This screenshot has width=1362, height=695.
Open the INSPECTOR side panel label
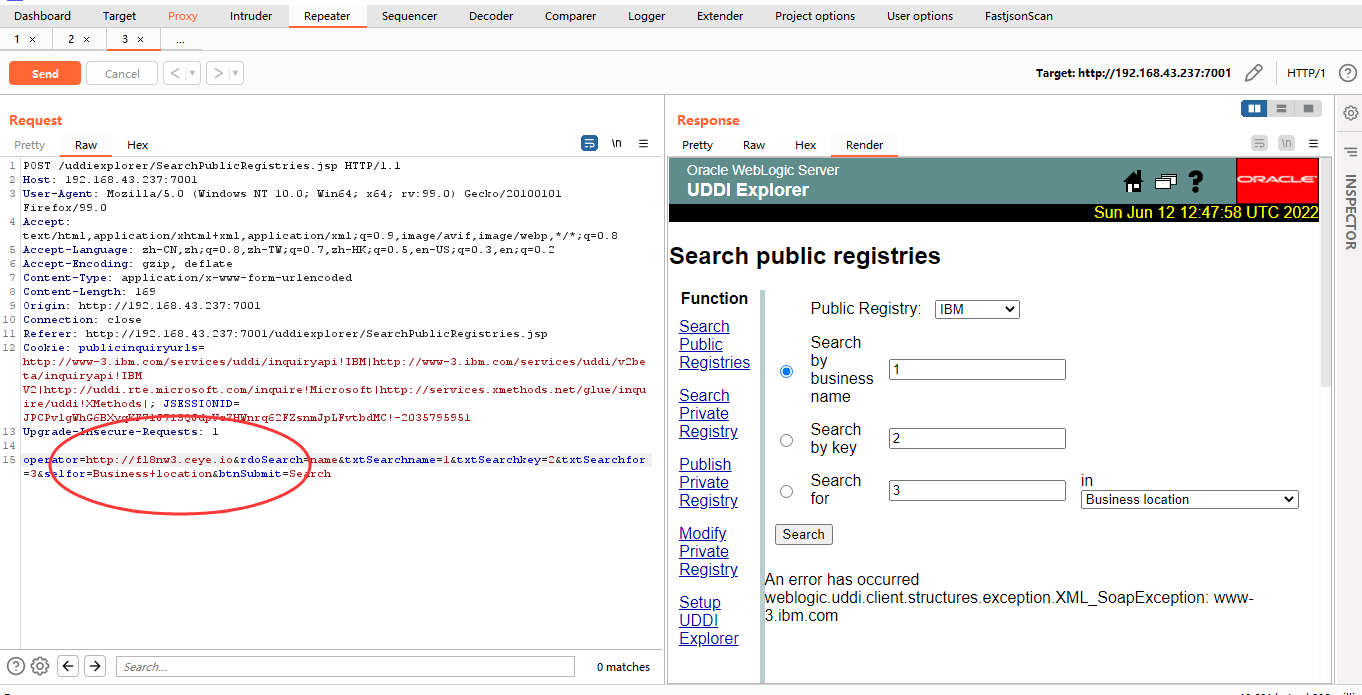[x=1350, y=212]
